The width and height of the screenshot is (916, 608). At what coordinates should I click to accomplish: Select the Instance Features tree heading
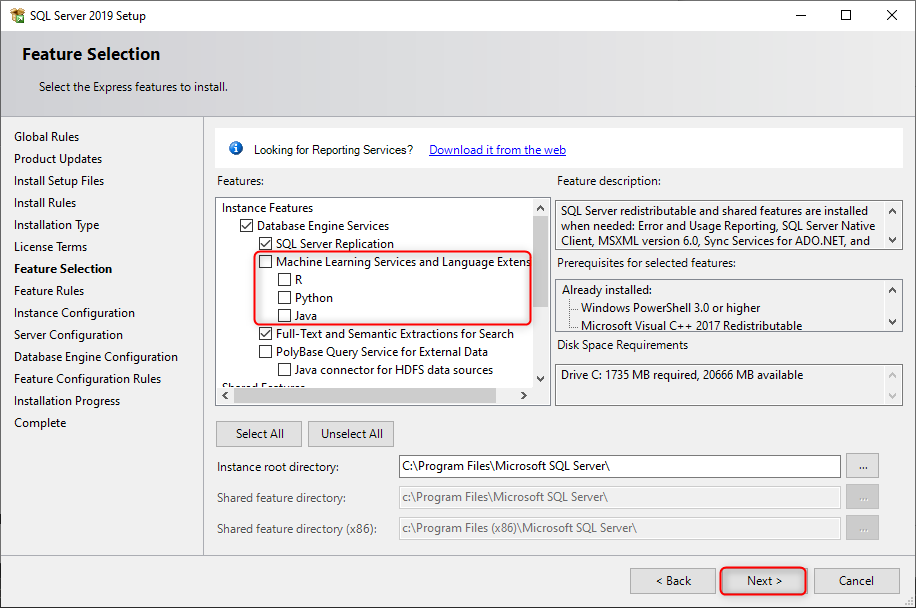tap(267, 208)
